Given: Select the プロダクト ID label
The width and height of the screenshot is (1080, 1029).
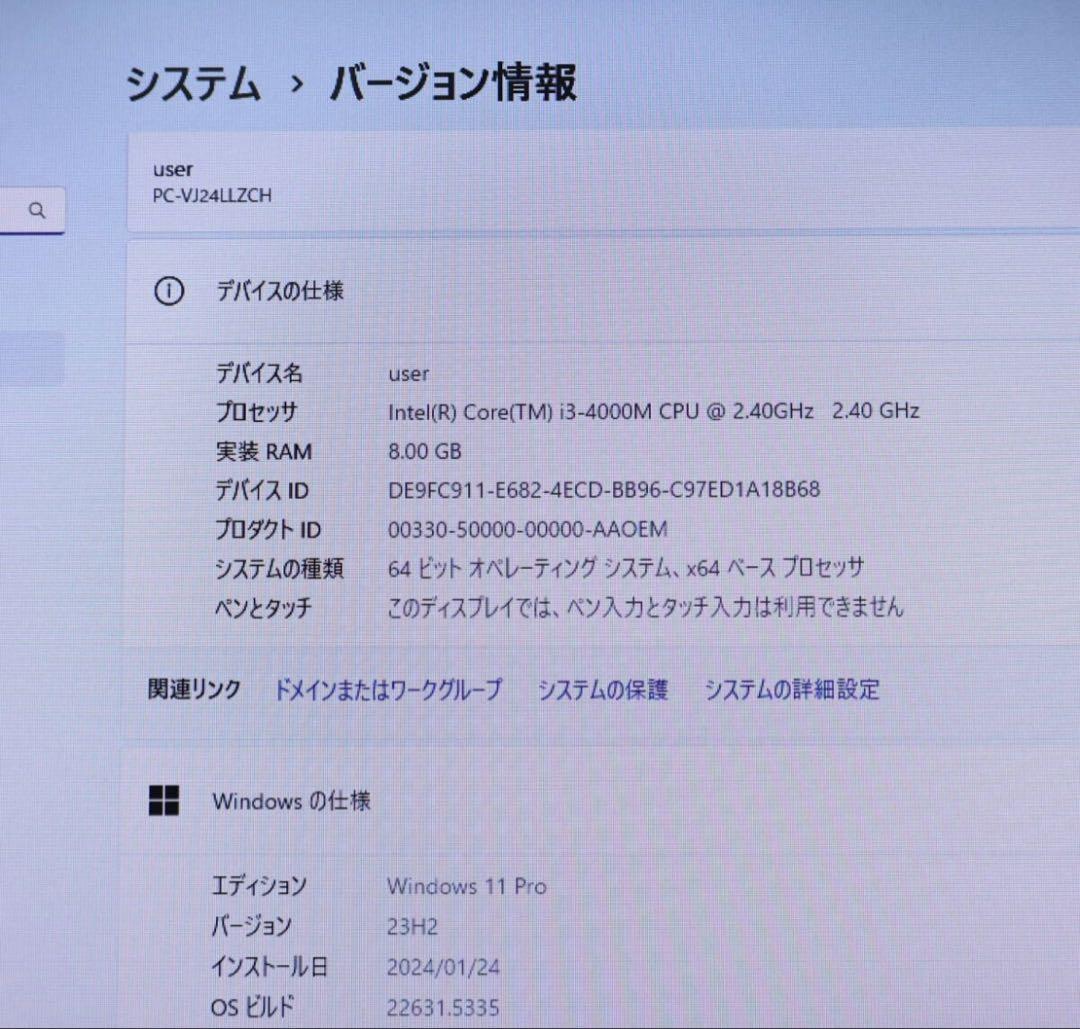Looking at the screenshot, I should [x=268, y=530].
